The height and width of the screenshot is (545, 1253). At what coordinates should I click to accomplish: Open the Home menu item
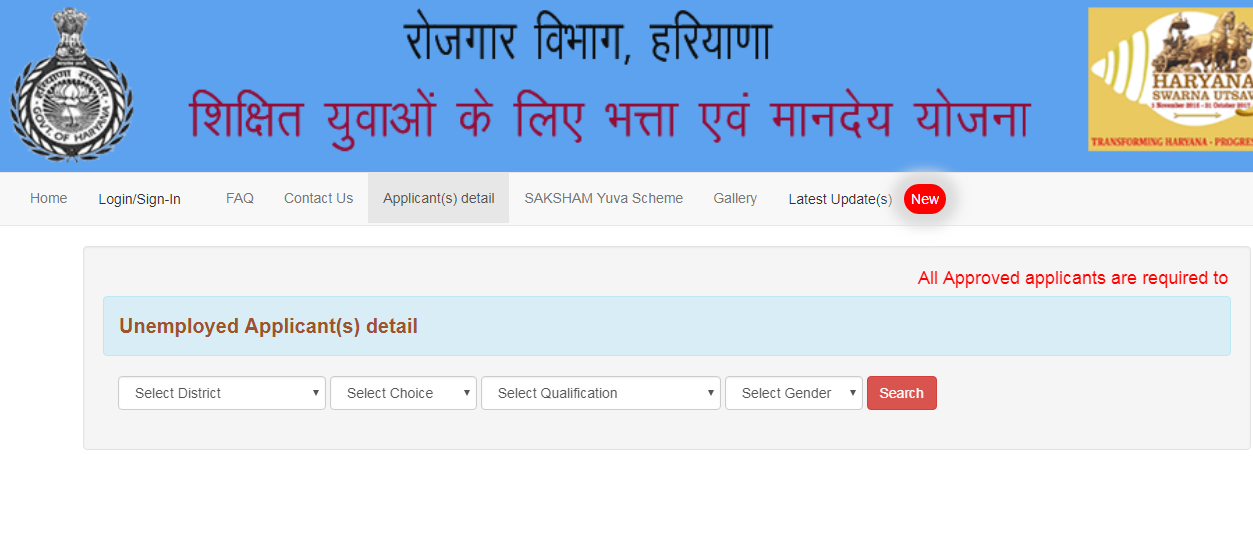[x=48, y=198]
